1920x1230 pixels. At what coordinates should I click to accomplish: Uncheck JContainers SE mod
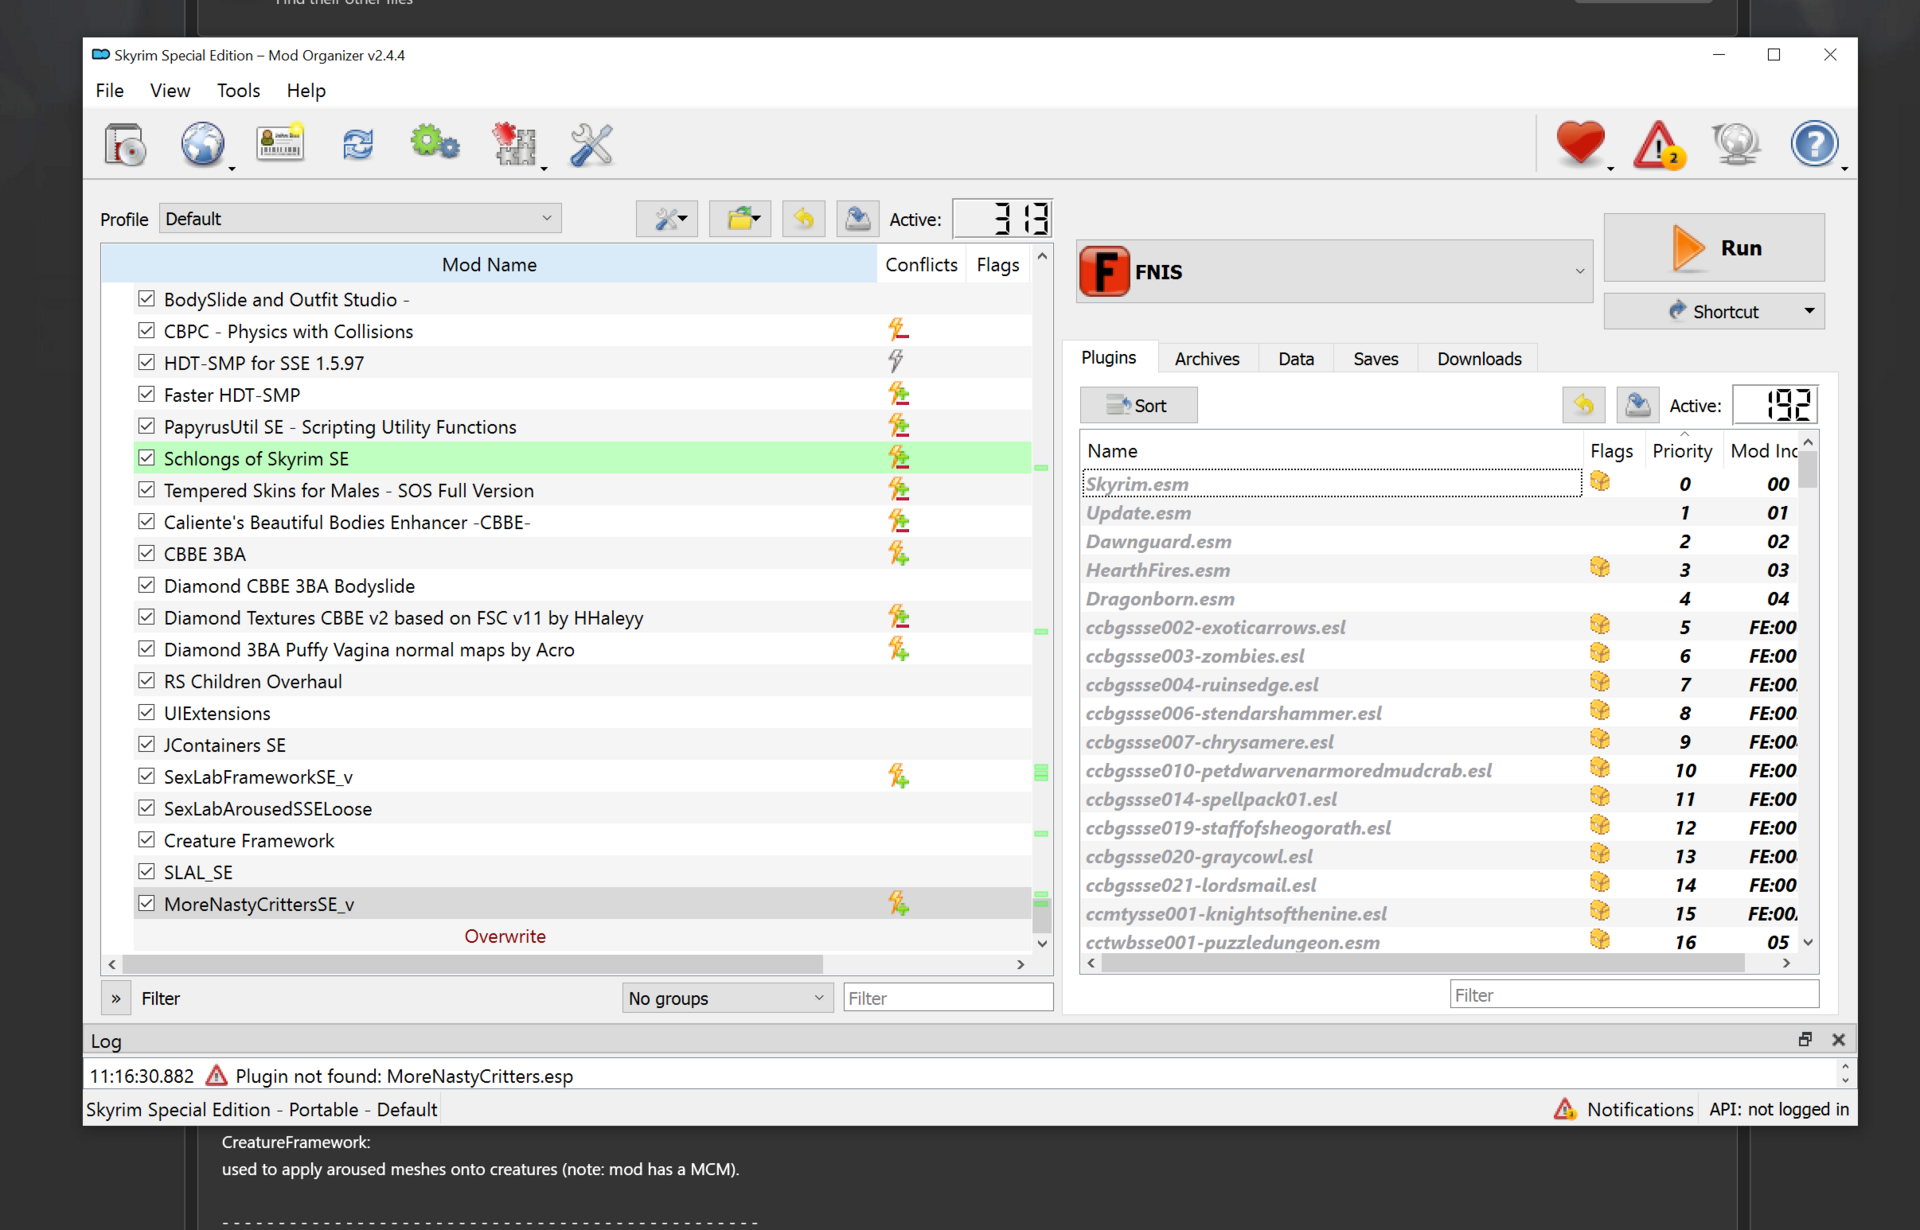point(147,744)
